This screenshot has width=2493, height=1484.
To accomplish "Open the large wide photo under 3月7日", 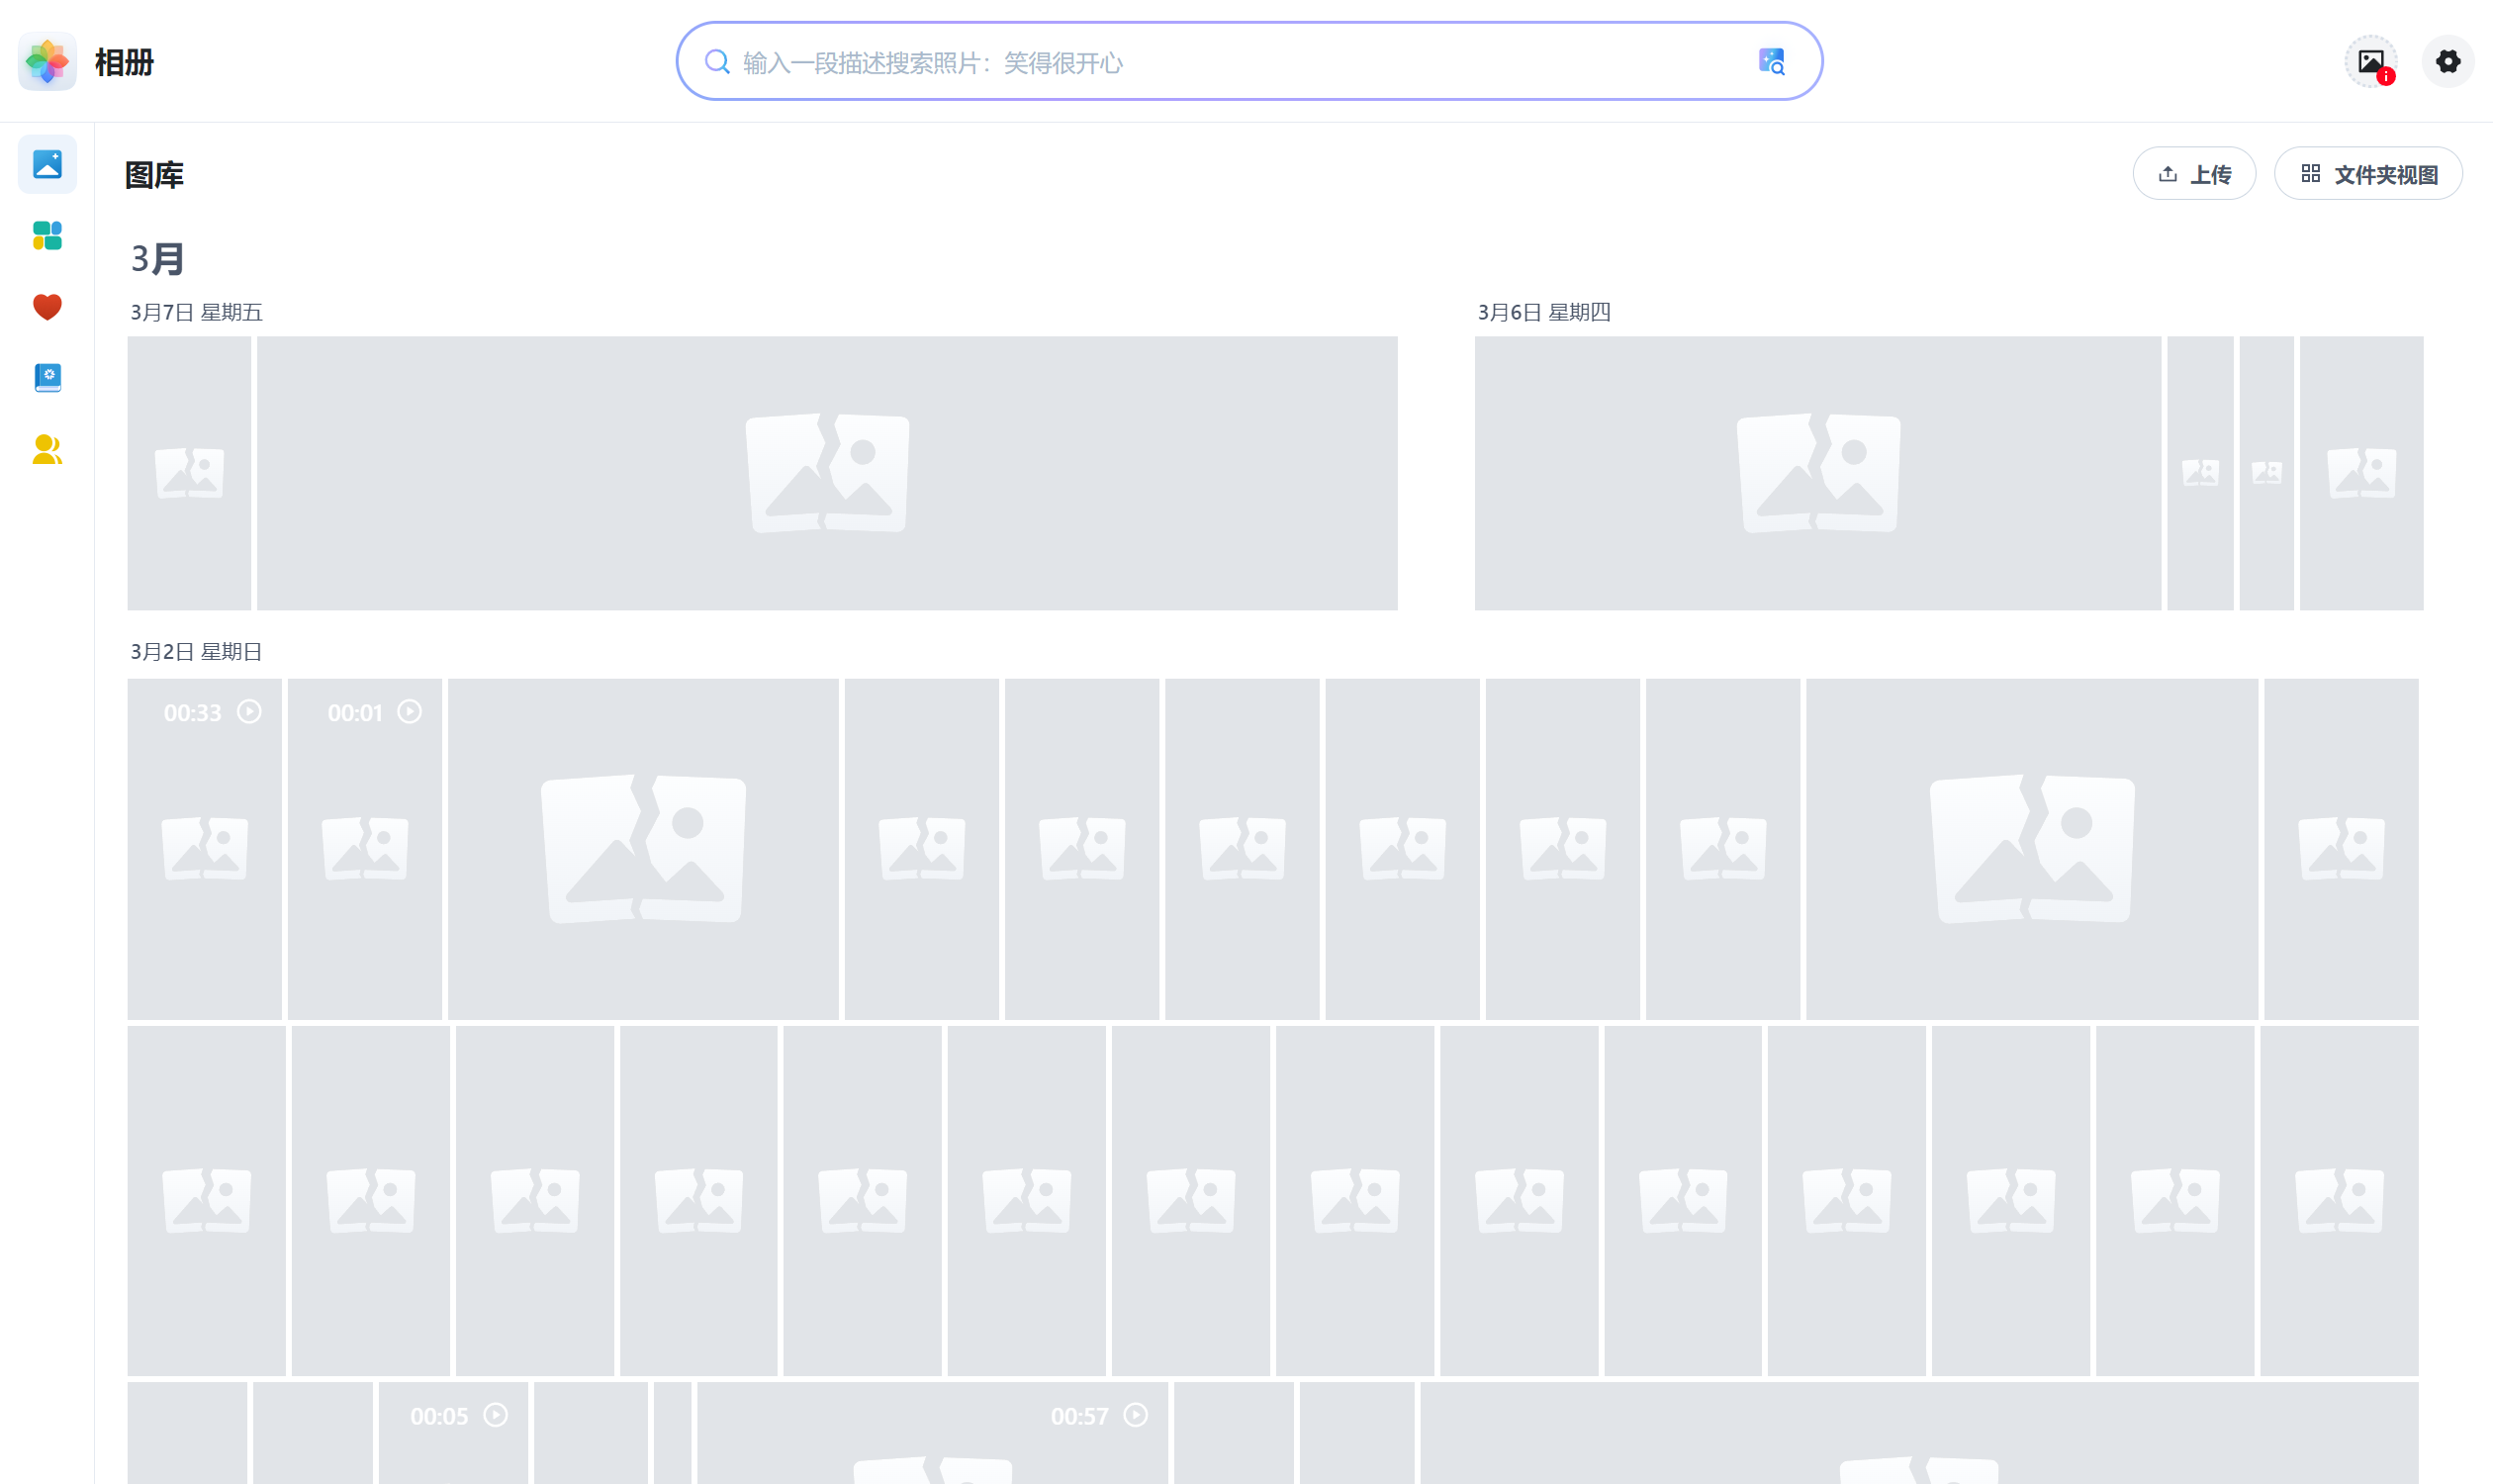I will click(x=827, y=473).
